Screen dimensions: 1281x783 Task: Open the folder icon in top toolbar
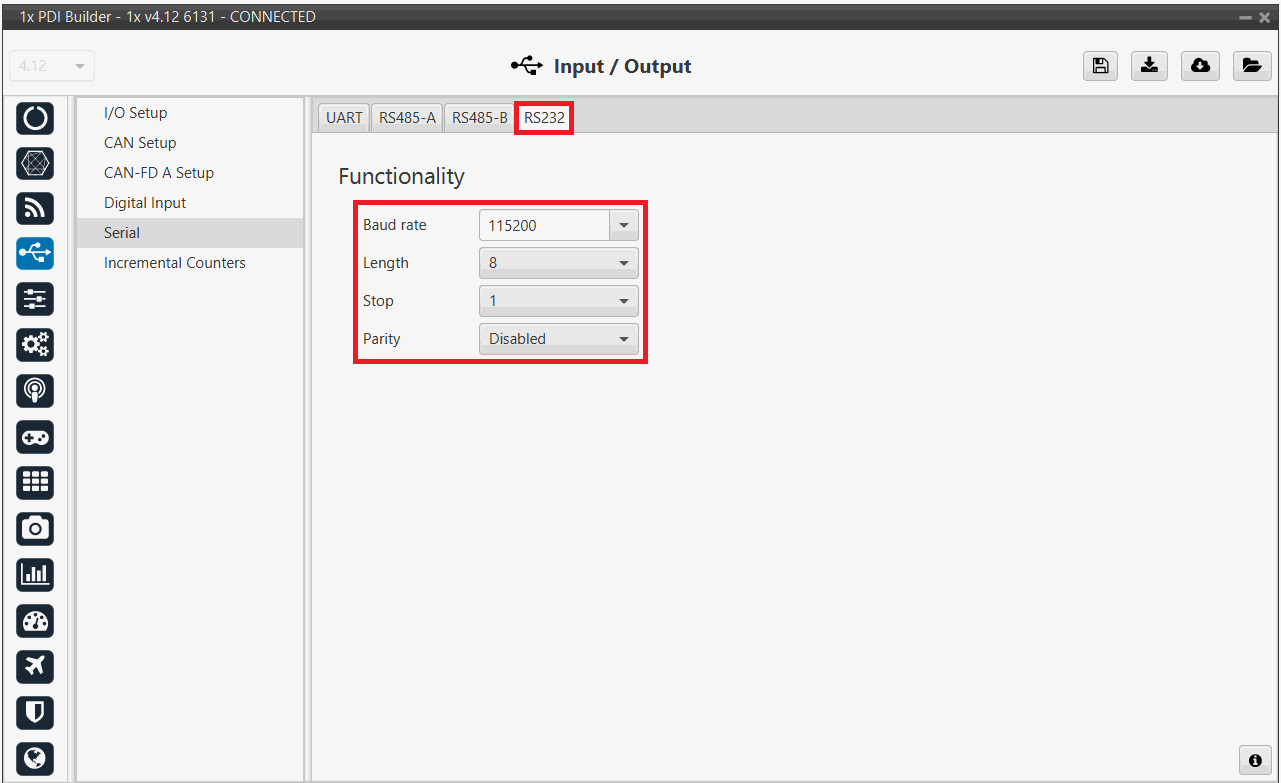pyautogui.click(x=1251, y=66)
